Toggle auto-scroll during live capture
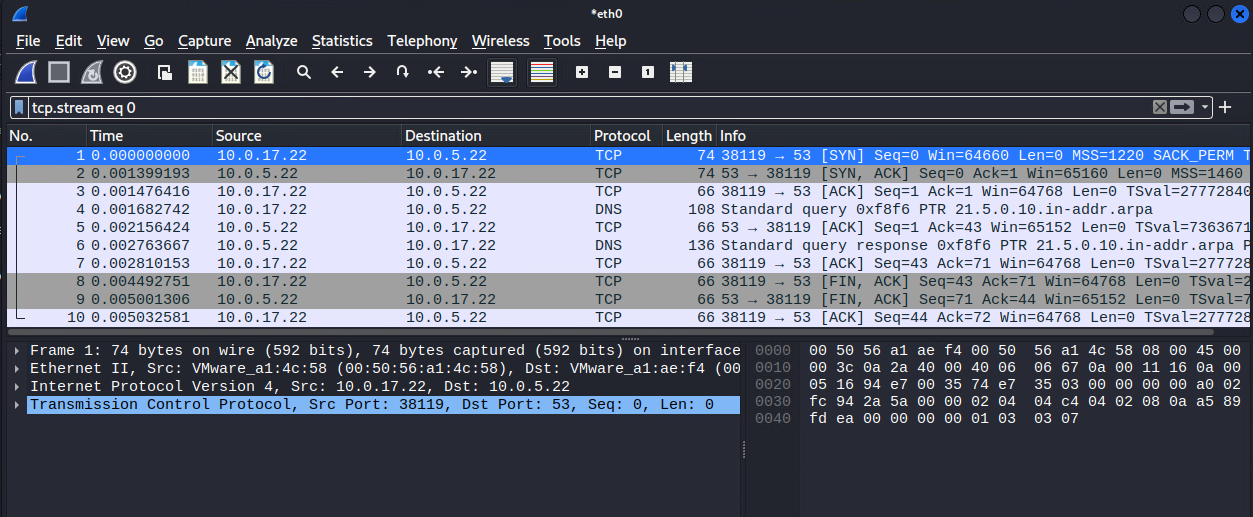Screen dimensions: 1253x517 pyautogui.click(x=502, y=72)
